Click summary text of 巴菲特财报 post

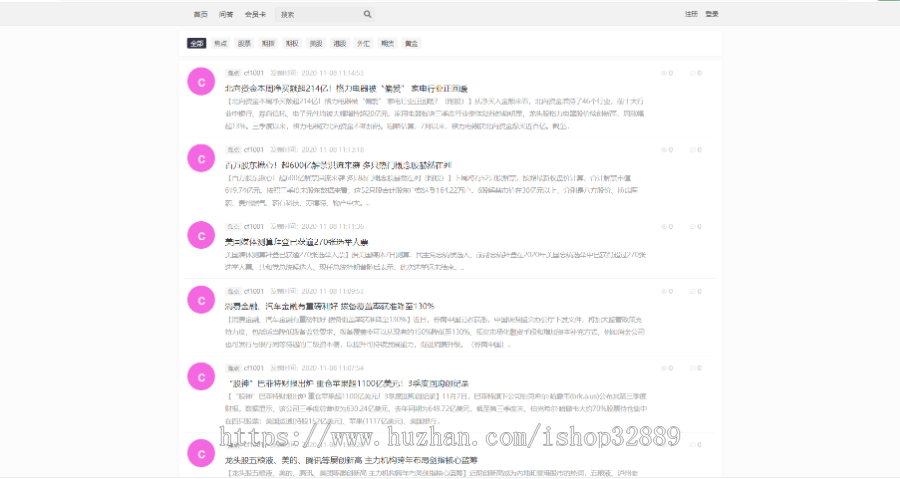(x=436, y=408)
